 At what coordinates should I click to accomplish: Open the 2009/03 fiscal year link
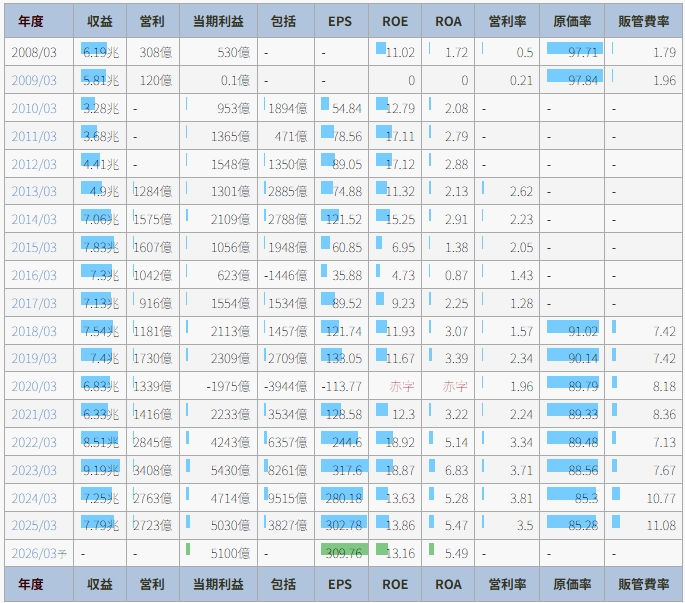point(34,80)
